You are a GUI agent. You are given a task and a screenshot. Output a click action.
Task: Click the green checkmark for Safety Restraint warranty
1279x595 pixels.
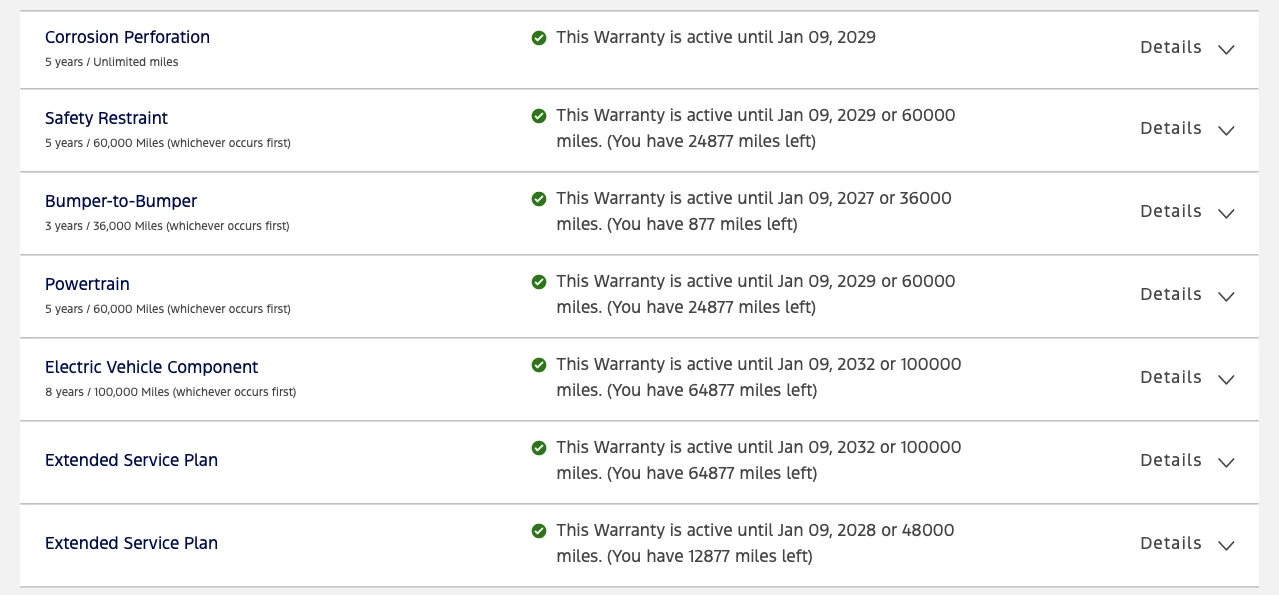[x=539, y=116]
